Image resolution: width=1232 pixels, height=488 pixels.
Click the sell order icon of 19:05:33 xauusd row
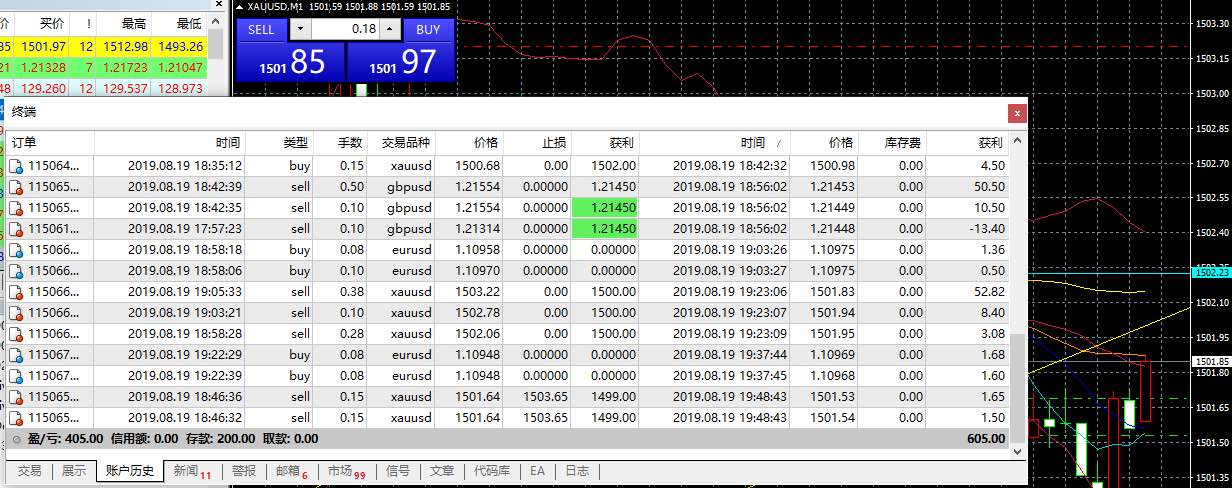(x=15, y=292)
